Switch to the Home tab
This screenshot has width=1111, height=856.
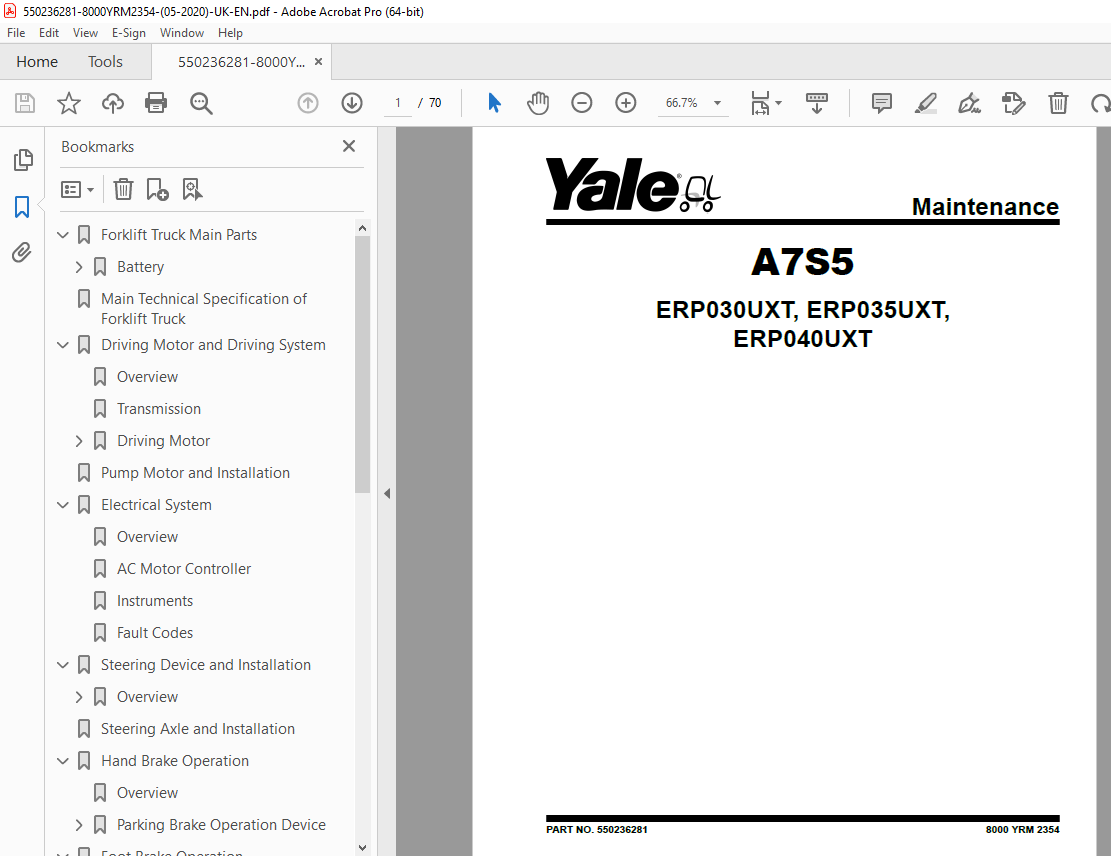tap(37, 62)
